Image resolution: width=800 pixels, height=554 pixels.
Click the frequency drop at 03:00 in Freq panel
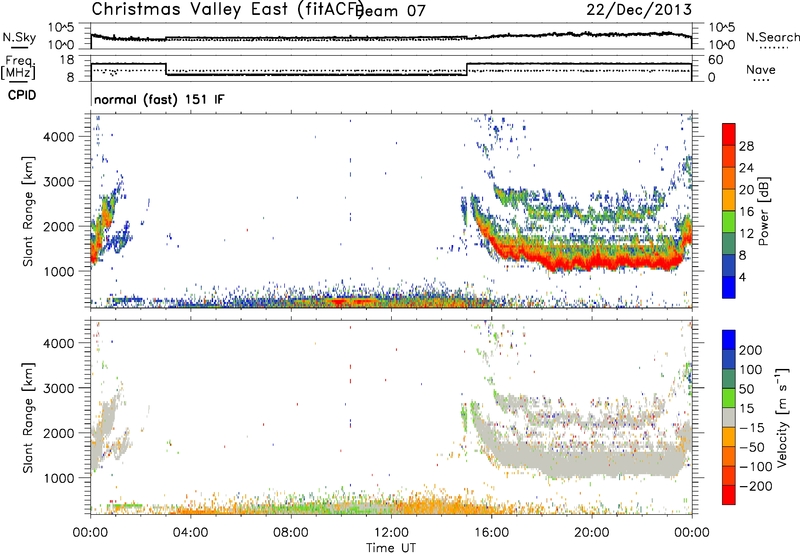[166, 69]
